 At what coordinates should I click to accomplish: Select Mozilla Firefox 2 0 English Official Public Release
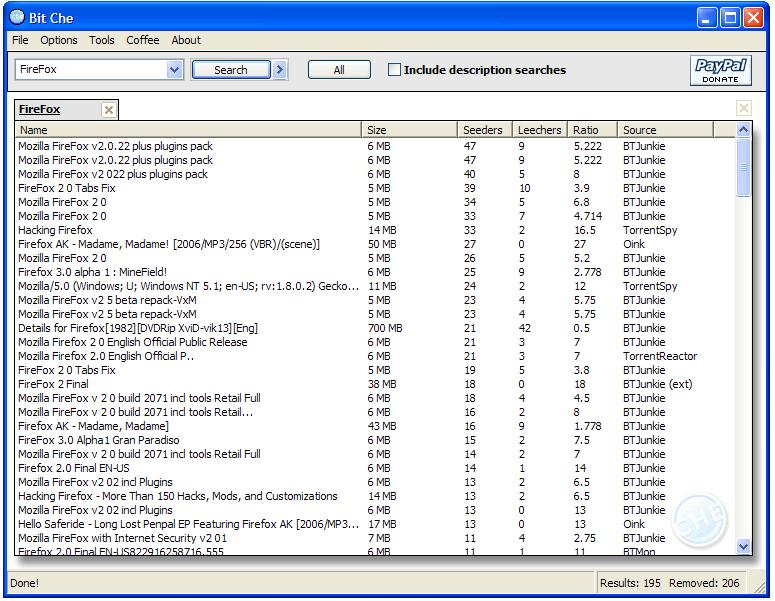tap(375, 342)
